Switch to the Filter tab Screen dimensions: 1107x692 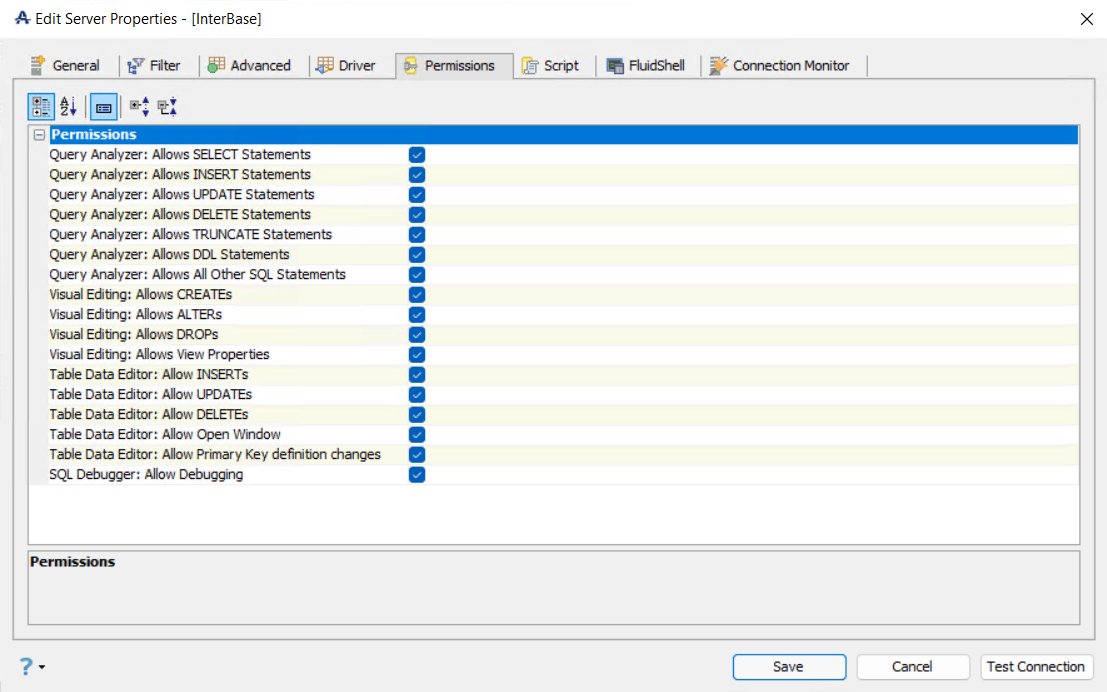pos(154,66)
